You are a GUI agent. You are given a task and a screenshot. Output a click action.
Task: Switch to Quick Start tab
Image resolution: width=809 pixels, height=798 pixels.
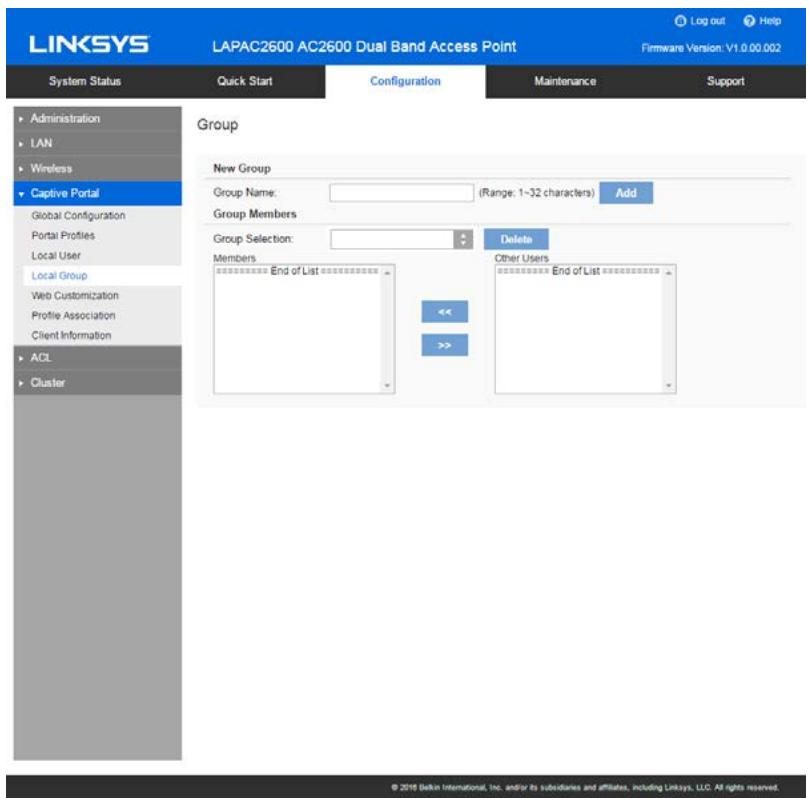point(245,82)
